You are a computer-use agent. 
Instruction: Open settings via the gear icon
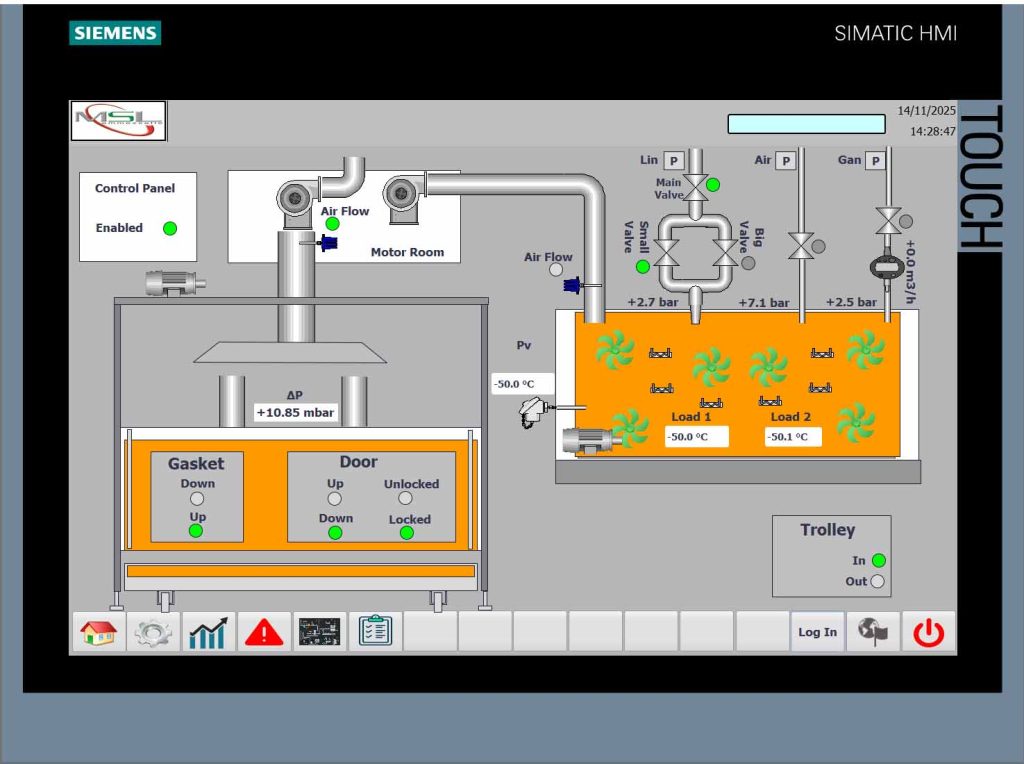pos(153,632)
